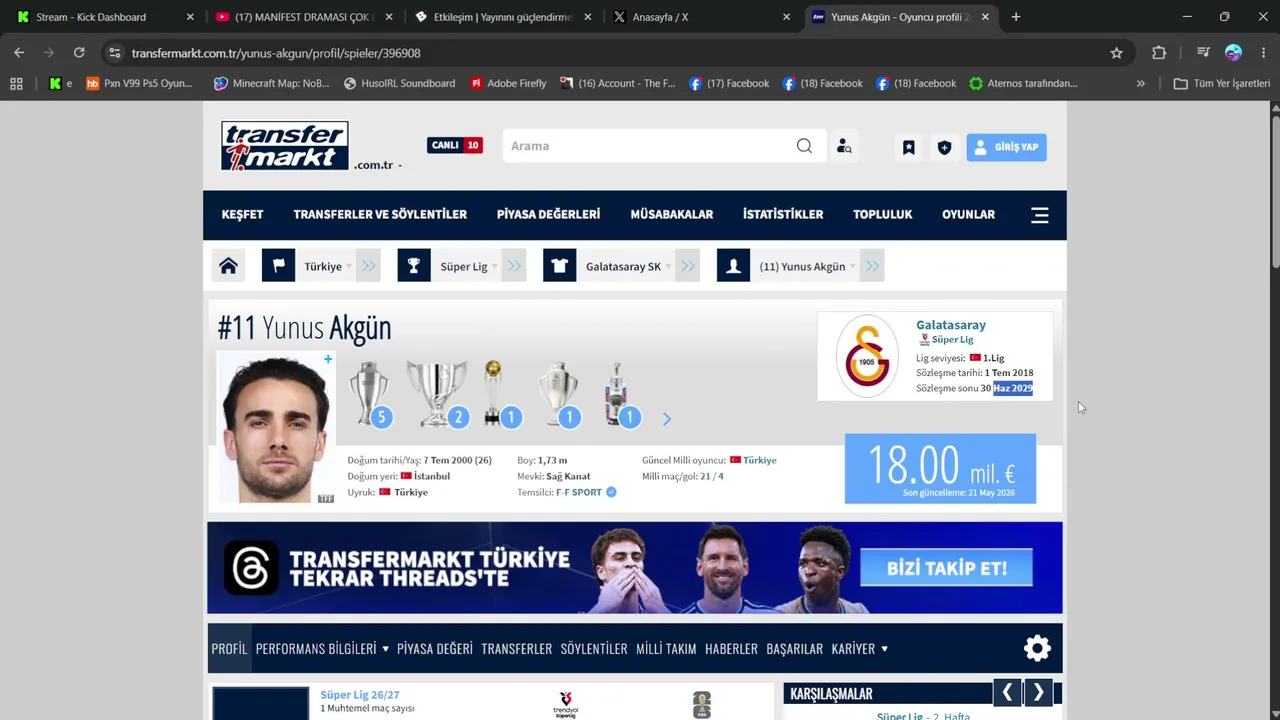Screen dimensions: 1280x720
Task: Open the Müsabakalar menu
Action: (672, 215)
